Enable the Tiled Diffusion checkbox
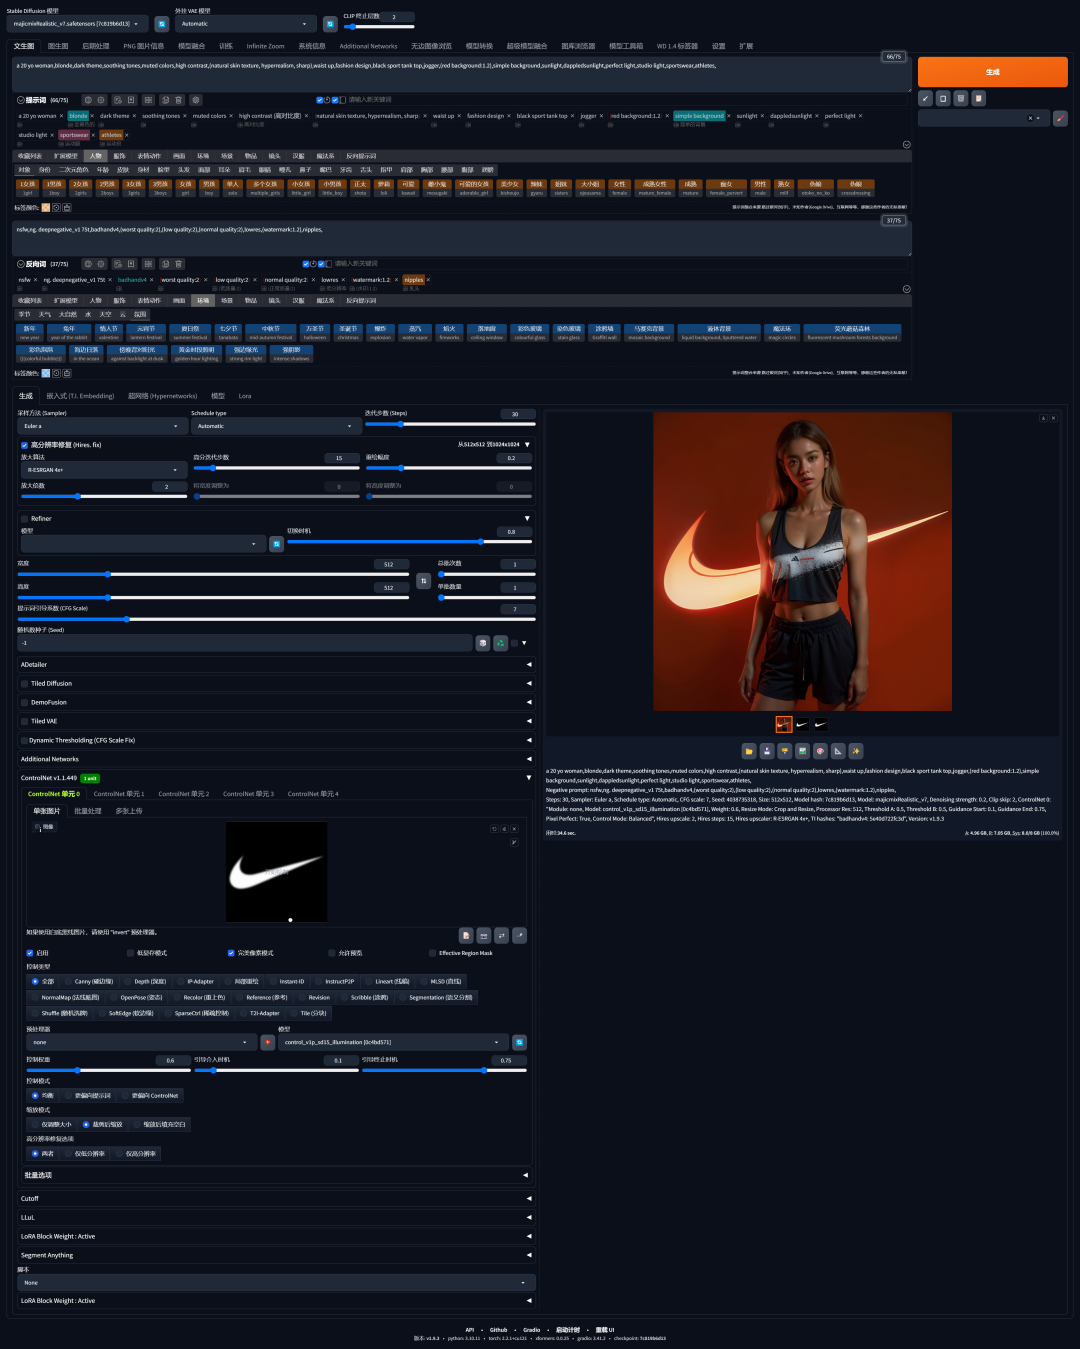The height and width of the screenshot is (1349, 1080). [25, 684]
